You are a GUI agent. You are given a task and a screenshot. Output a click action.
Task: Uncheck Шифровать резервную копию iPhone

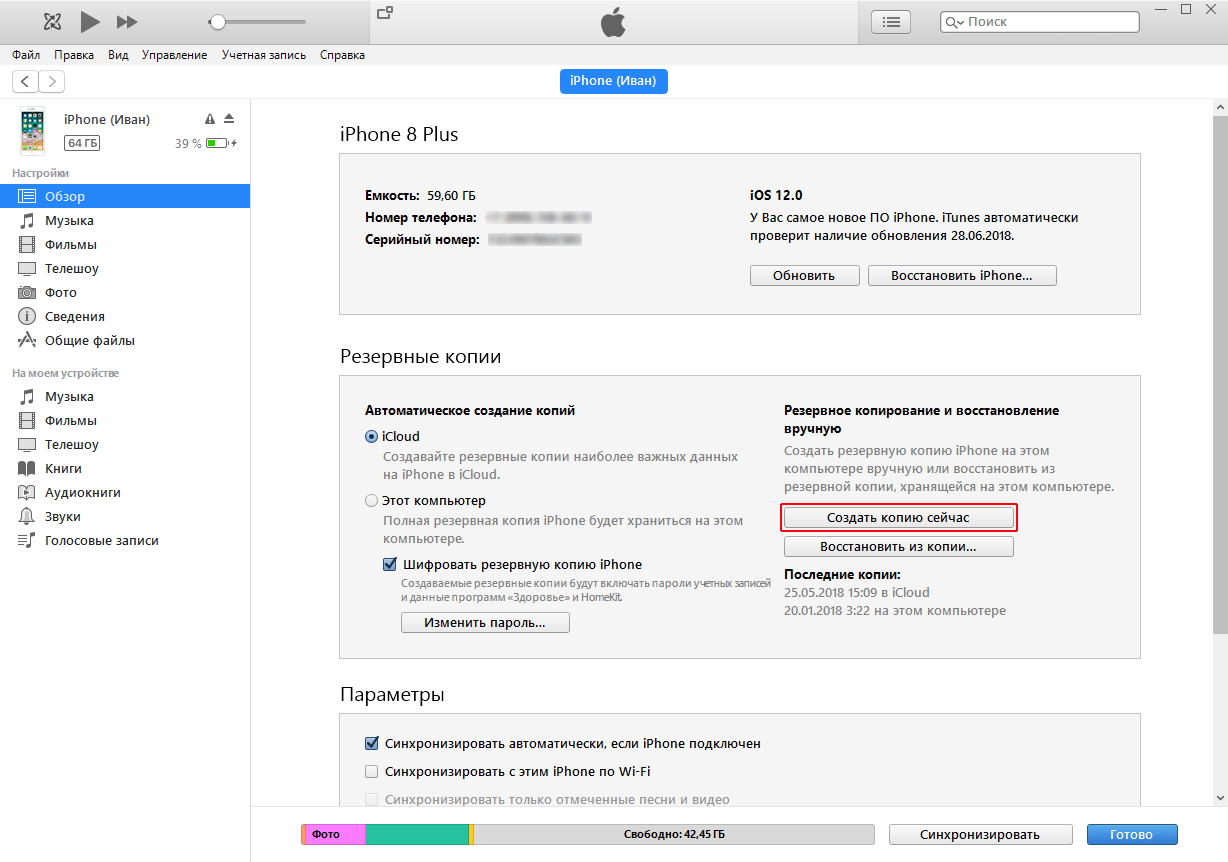coord(390,564)
